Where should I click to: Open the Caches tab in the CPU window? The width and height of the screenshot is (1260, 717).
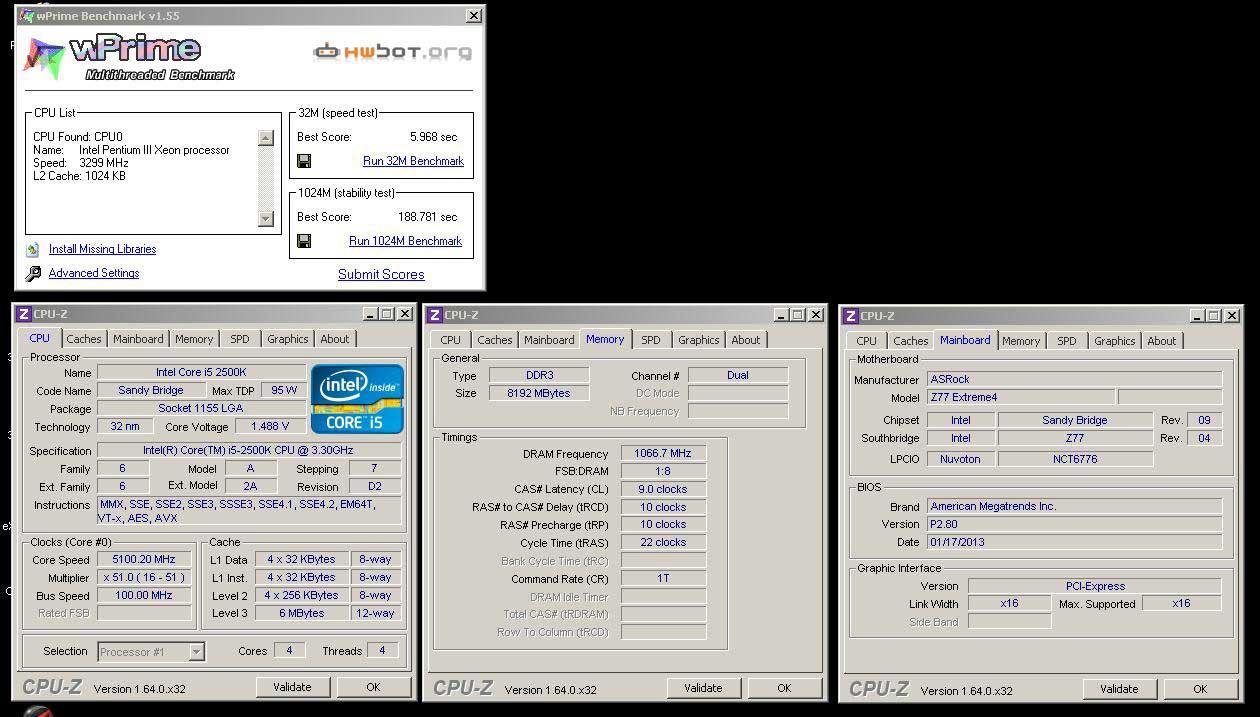coord(84,339)
